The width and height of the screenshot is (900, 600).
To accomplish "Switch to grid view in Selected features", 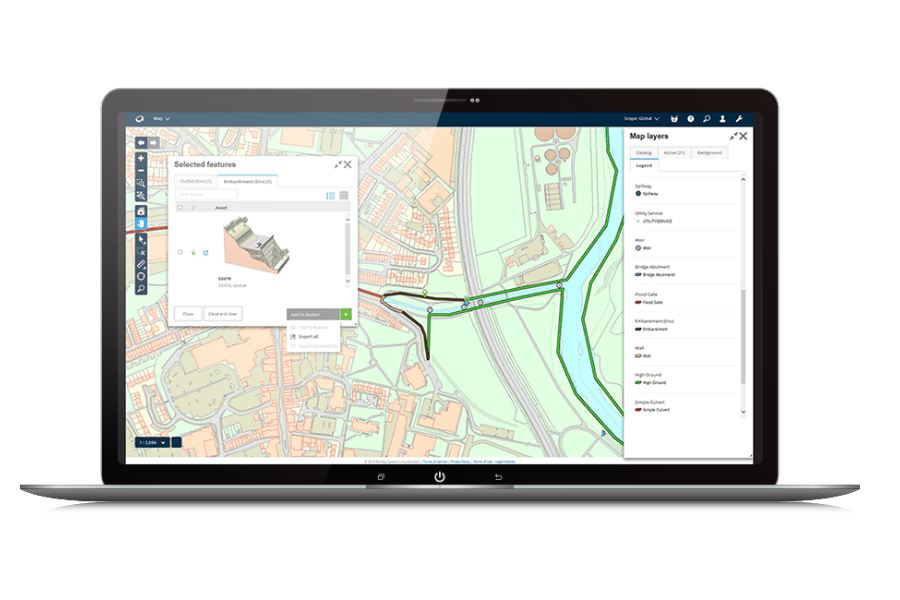I will point(344,195).
